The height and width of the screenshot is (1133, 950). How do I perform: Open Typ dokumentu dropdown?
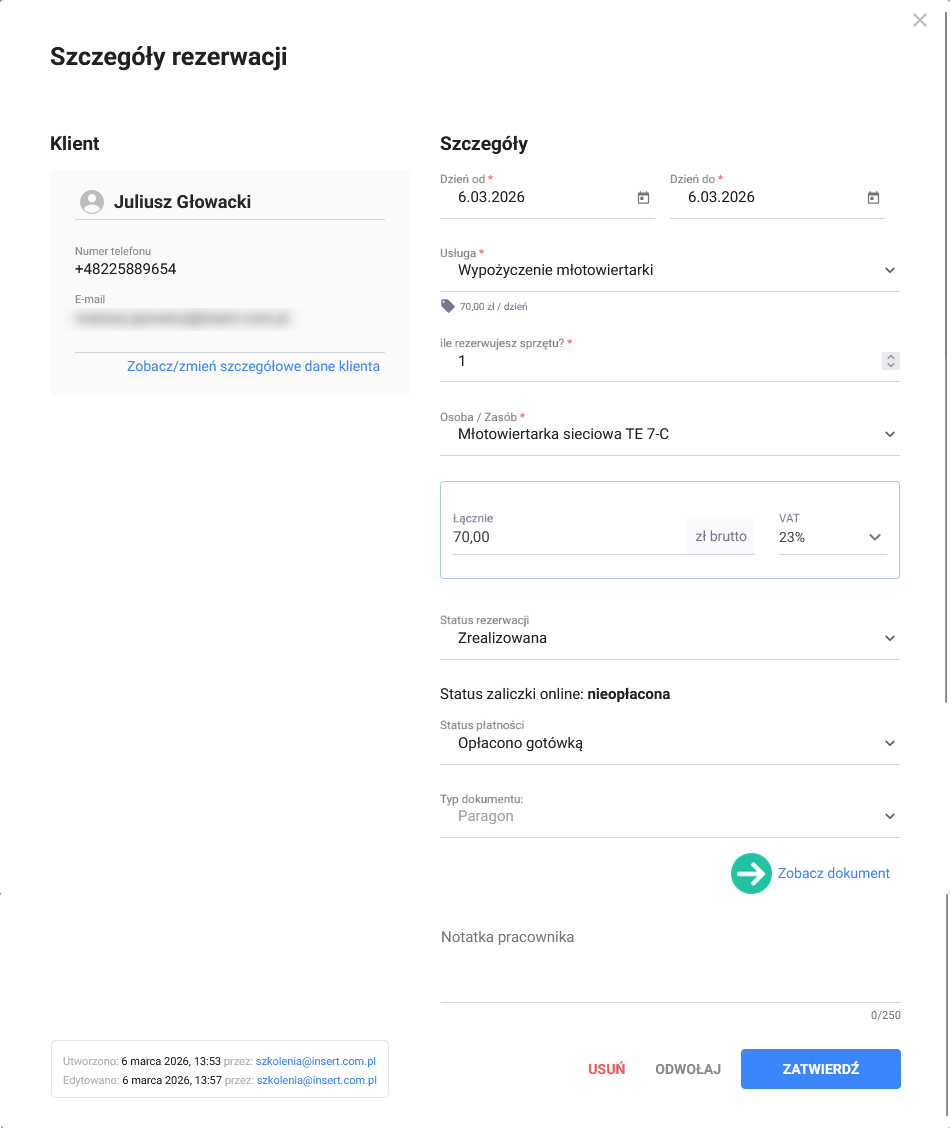(x=890, y=816)
